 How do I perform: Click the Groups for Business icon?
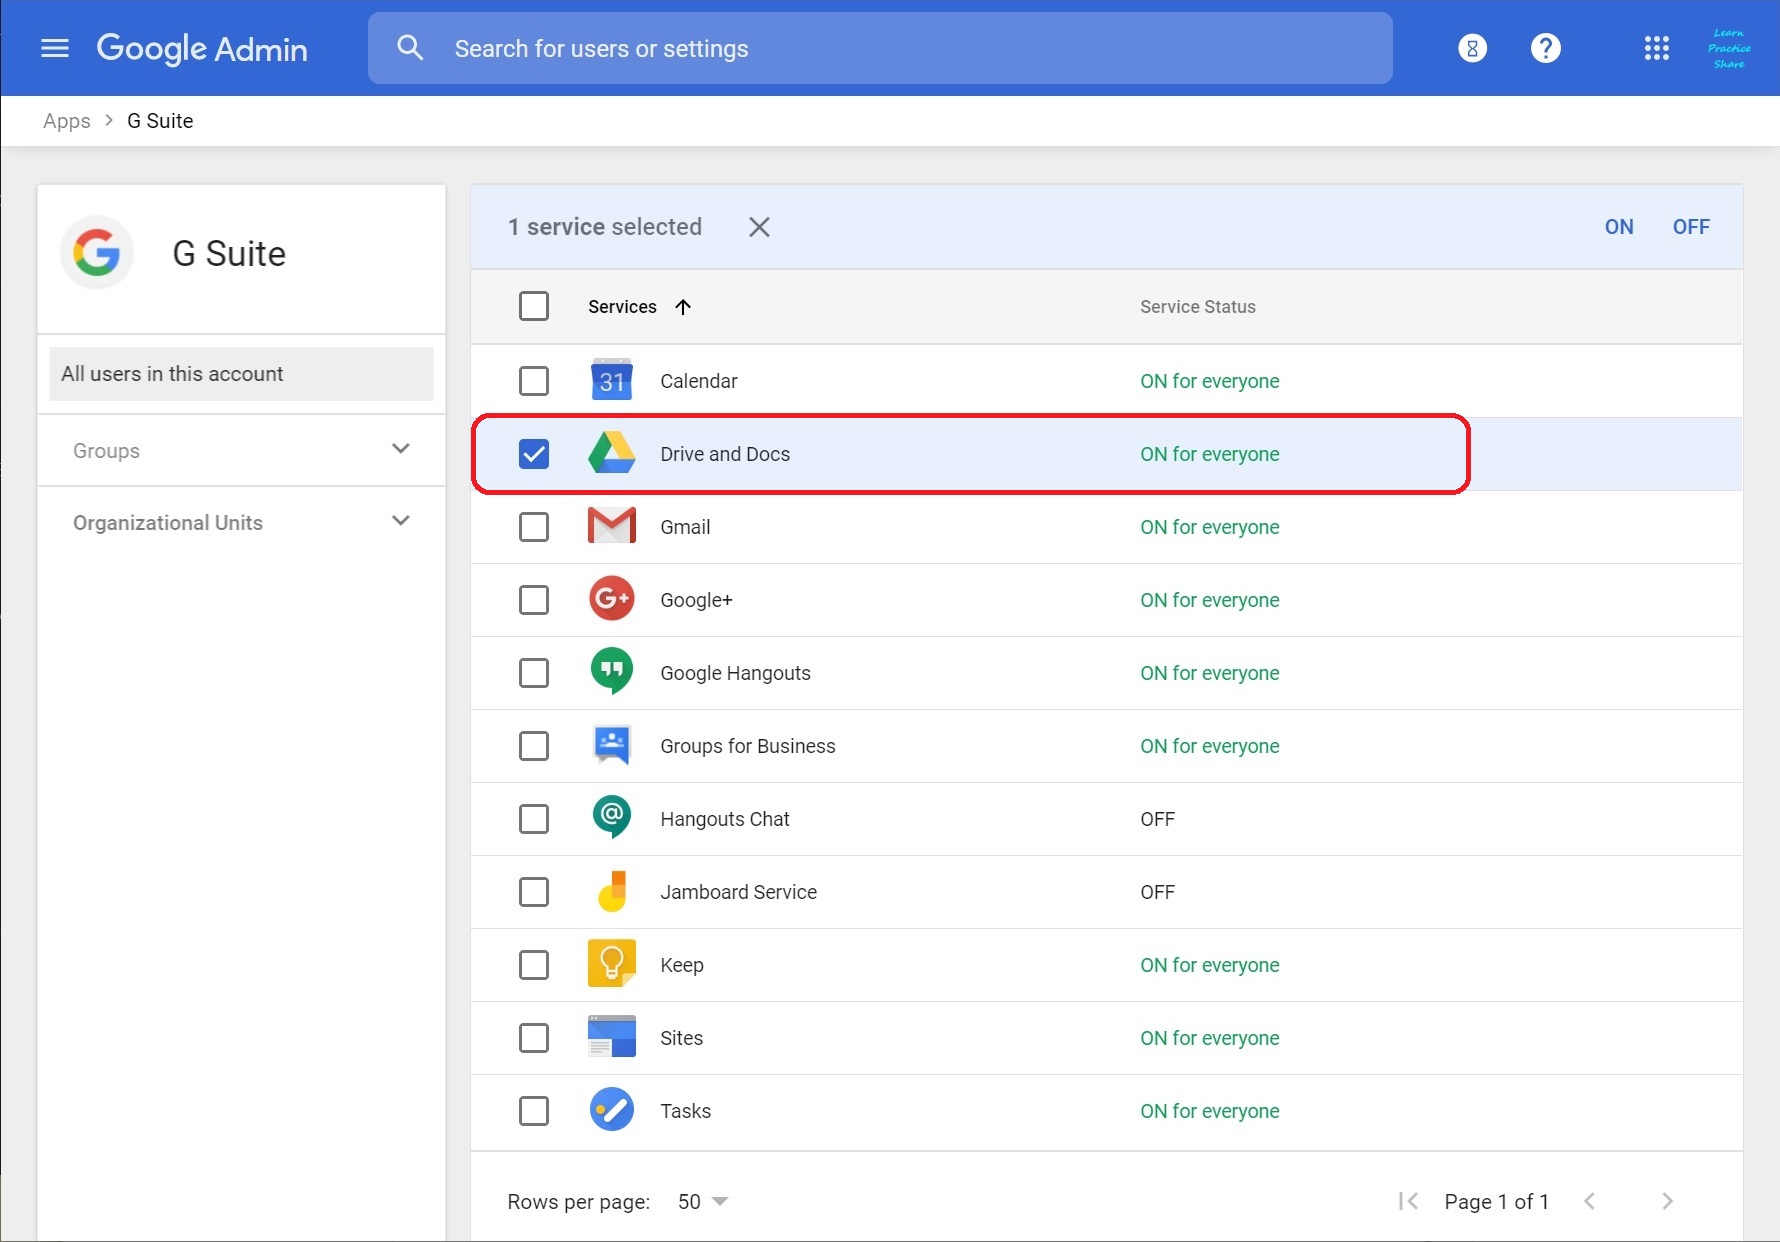(x=612, y=745)
